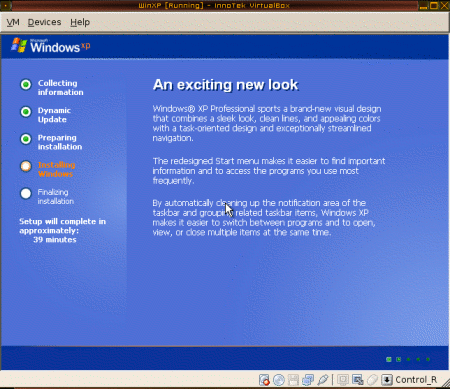Click the window menu icon in title bar
Image resolution: width=450 pixels, height=389 pixels.
point(6,5)
